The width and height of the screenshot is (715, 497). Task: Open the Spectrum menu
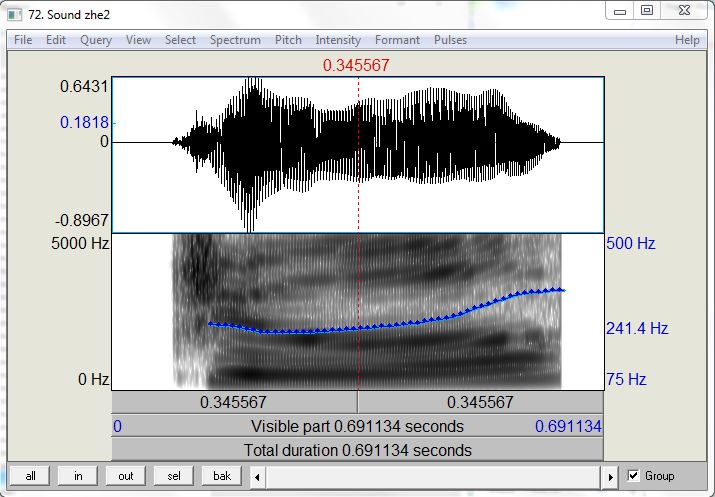235,40
